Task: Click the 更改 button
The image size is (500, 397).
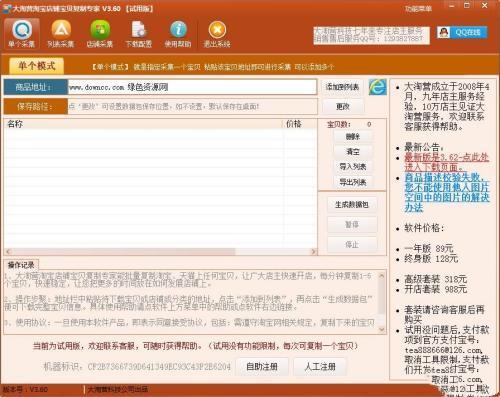Action: pos(342,107)
